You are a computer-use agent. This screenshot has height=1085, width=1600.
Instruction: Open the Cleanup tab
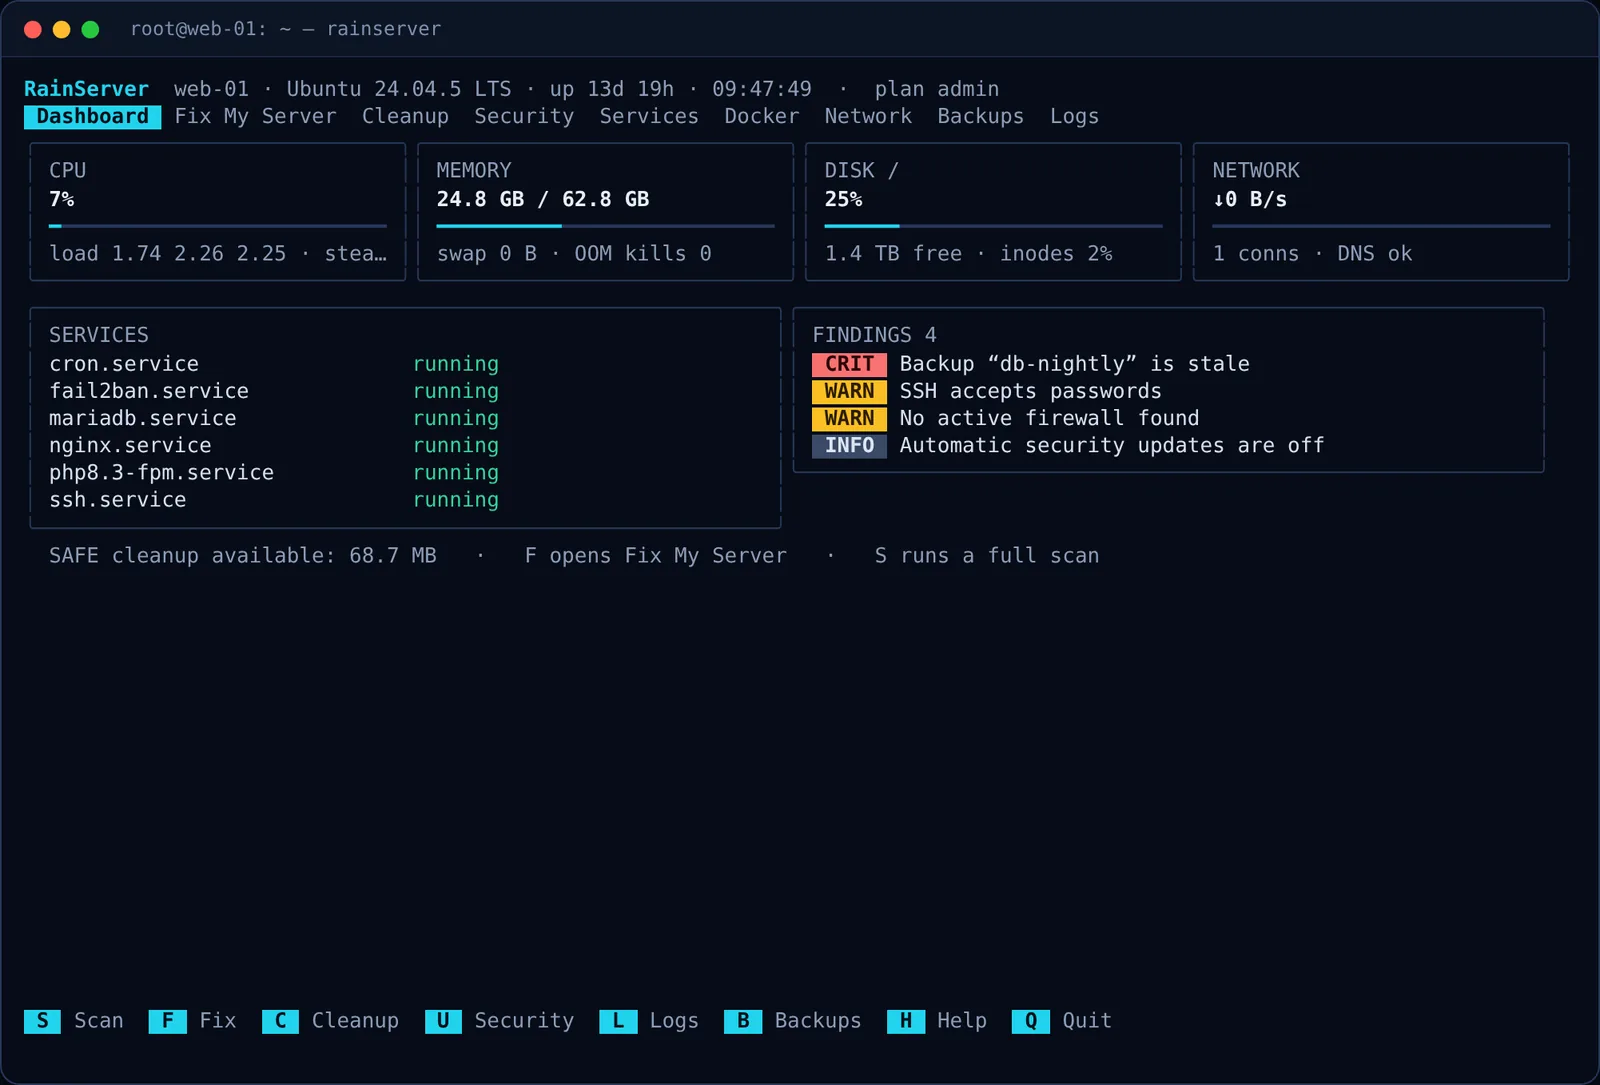tap(405, 117)
